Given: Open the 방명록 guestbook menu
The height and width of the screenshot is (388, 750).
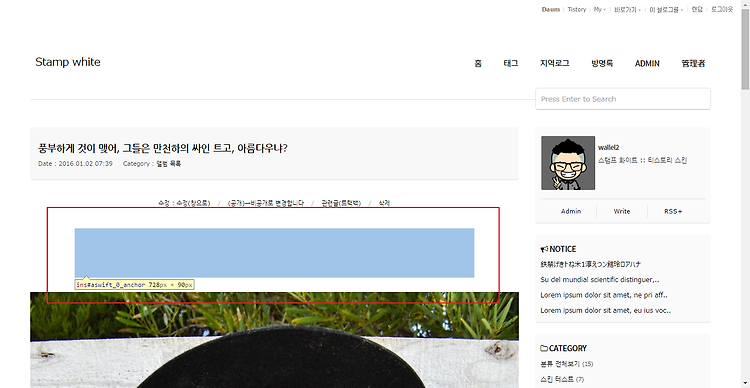Looking at the screenshot, I should tap(602, 63).
